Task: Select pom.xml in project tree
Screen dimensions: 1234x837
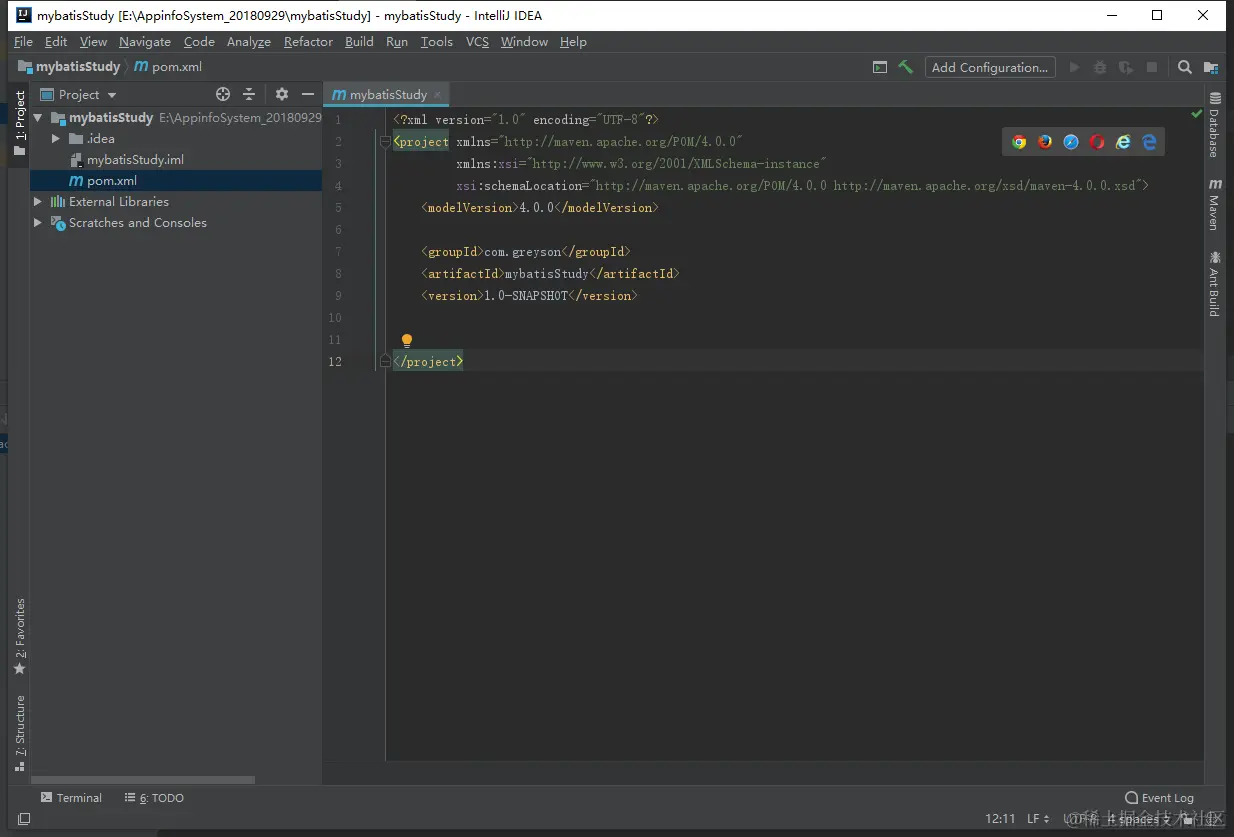Action: (x=112, y=181)
